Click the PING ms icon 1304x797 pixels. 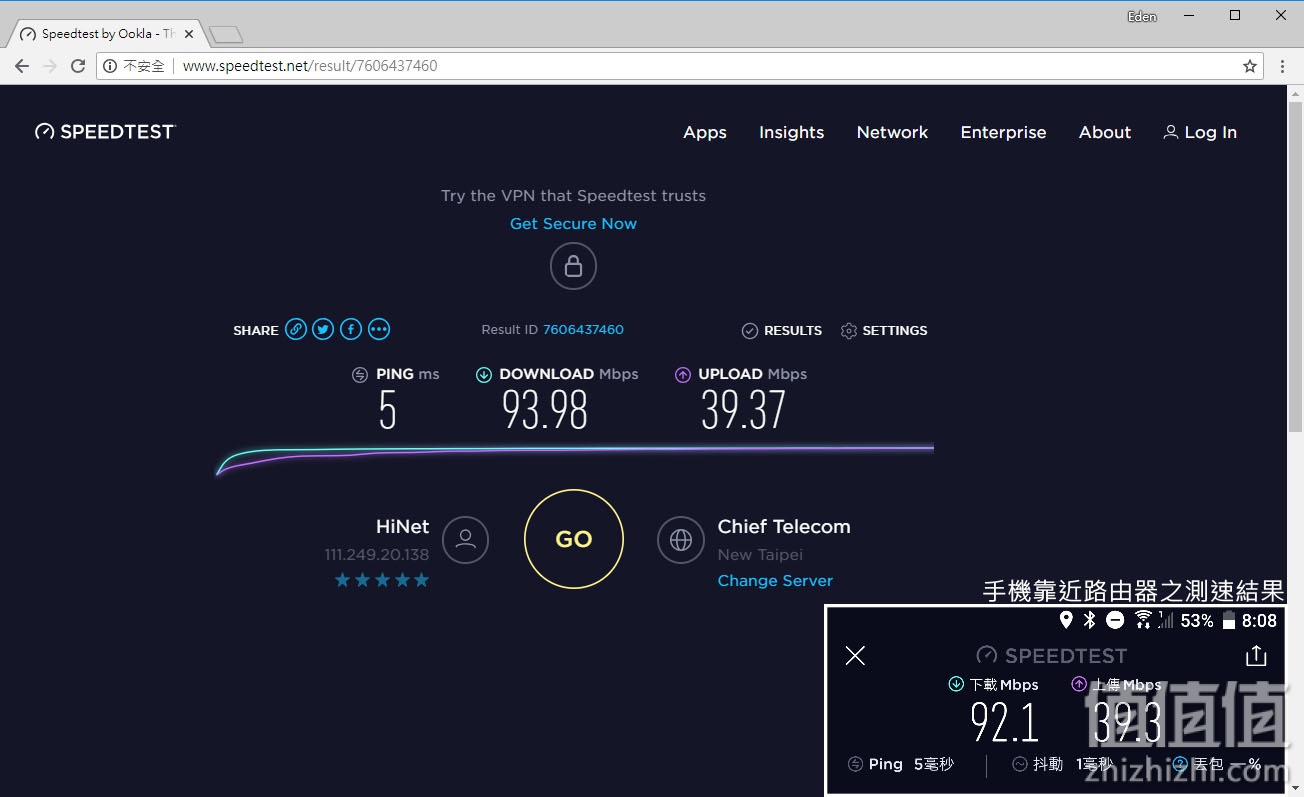[x=360, y=375]
